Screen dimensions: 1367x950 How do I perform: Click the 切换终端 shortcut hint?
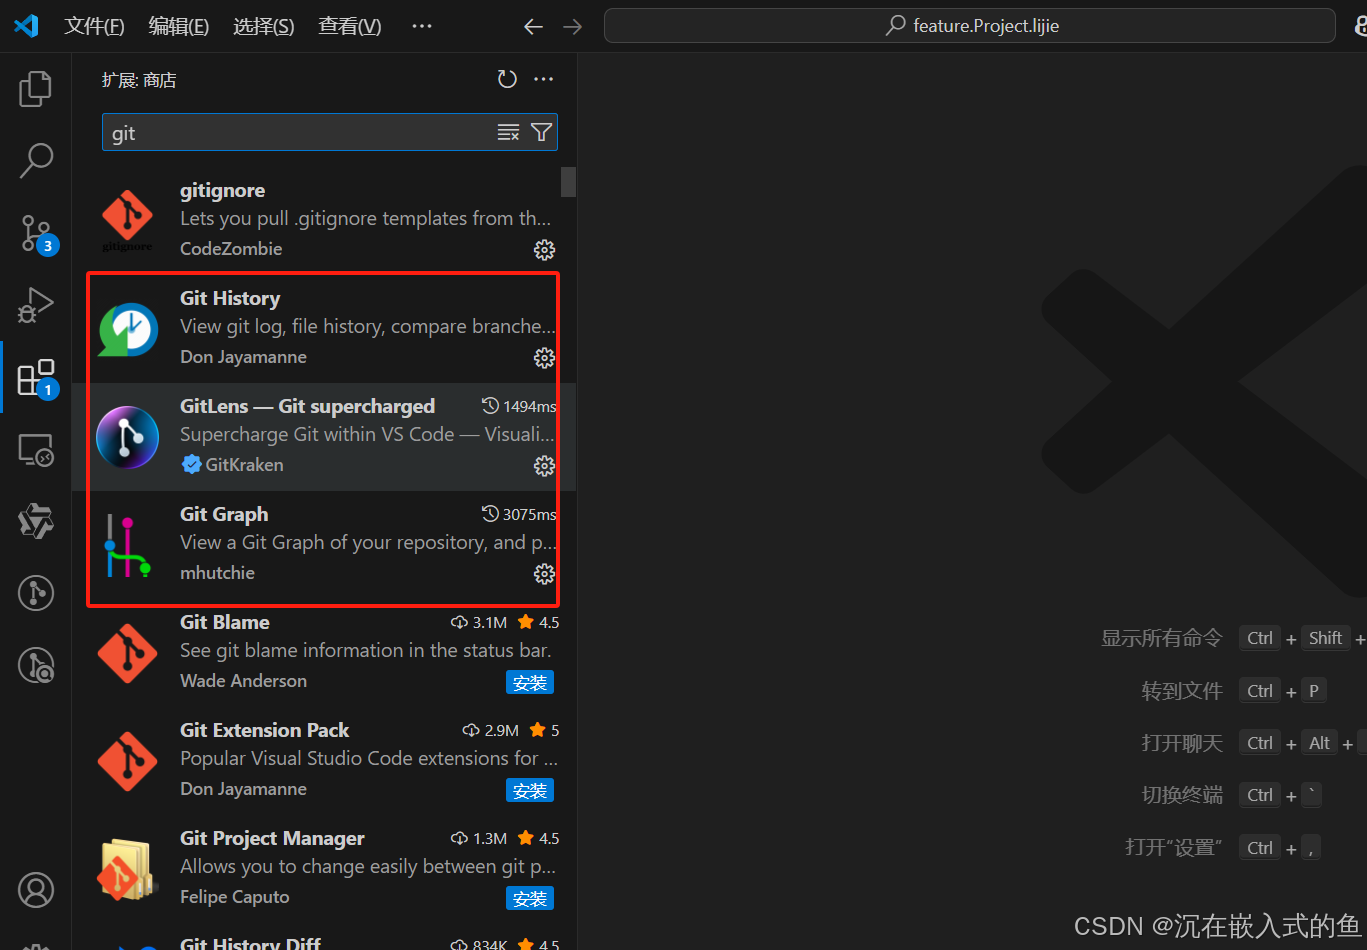(1182, 795)
